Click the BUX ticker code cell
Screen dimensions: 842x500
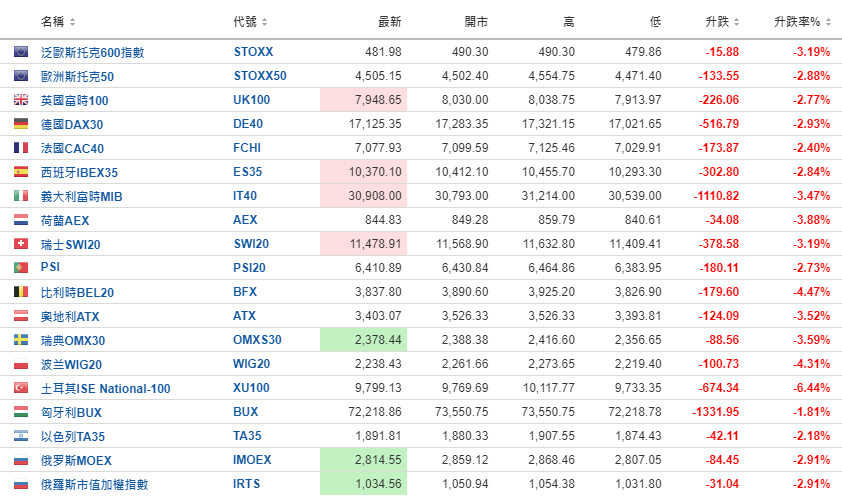(x=246, y=412)
